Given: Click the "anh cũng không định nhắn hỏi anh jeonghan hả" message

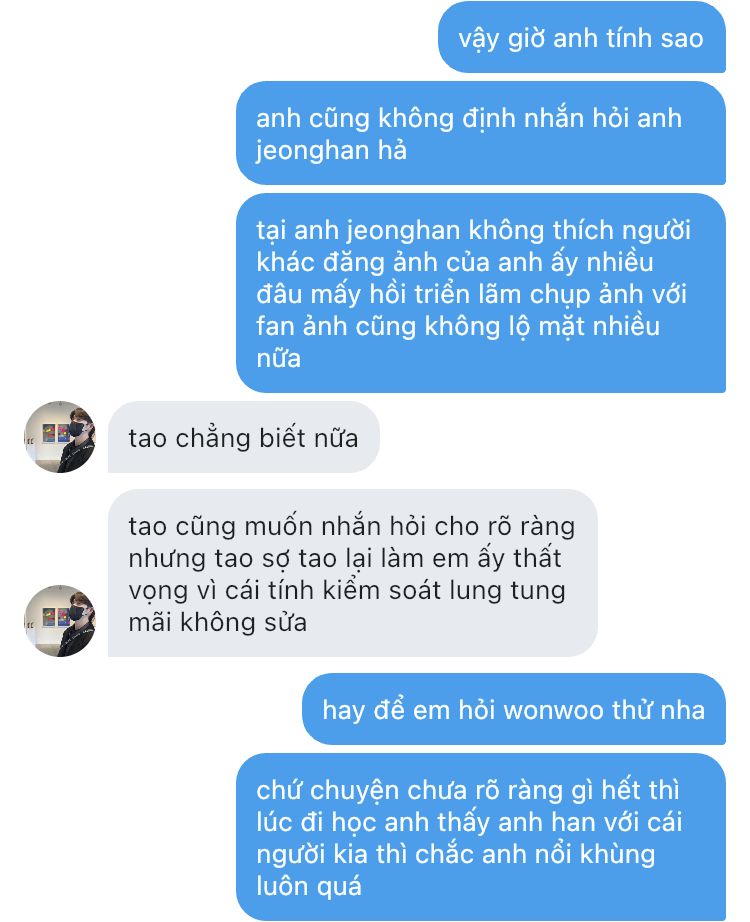Looking at the screenshot, I should pos(481,133).
